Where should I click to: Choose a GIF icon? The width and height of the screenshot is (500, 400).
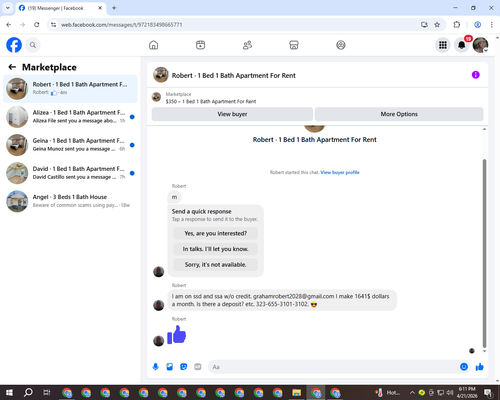click(x=198, y=367)
